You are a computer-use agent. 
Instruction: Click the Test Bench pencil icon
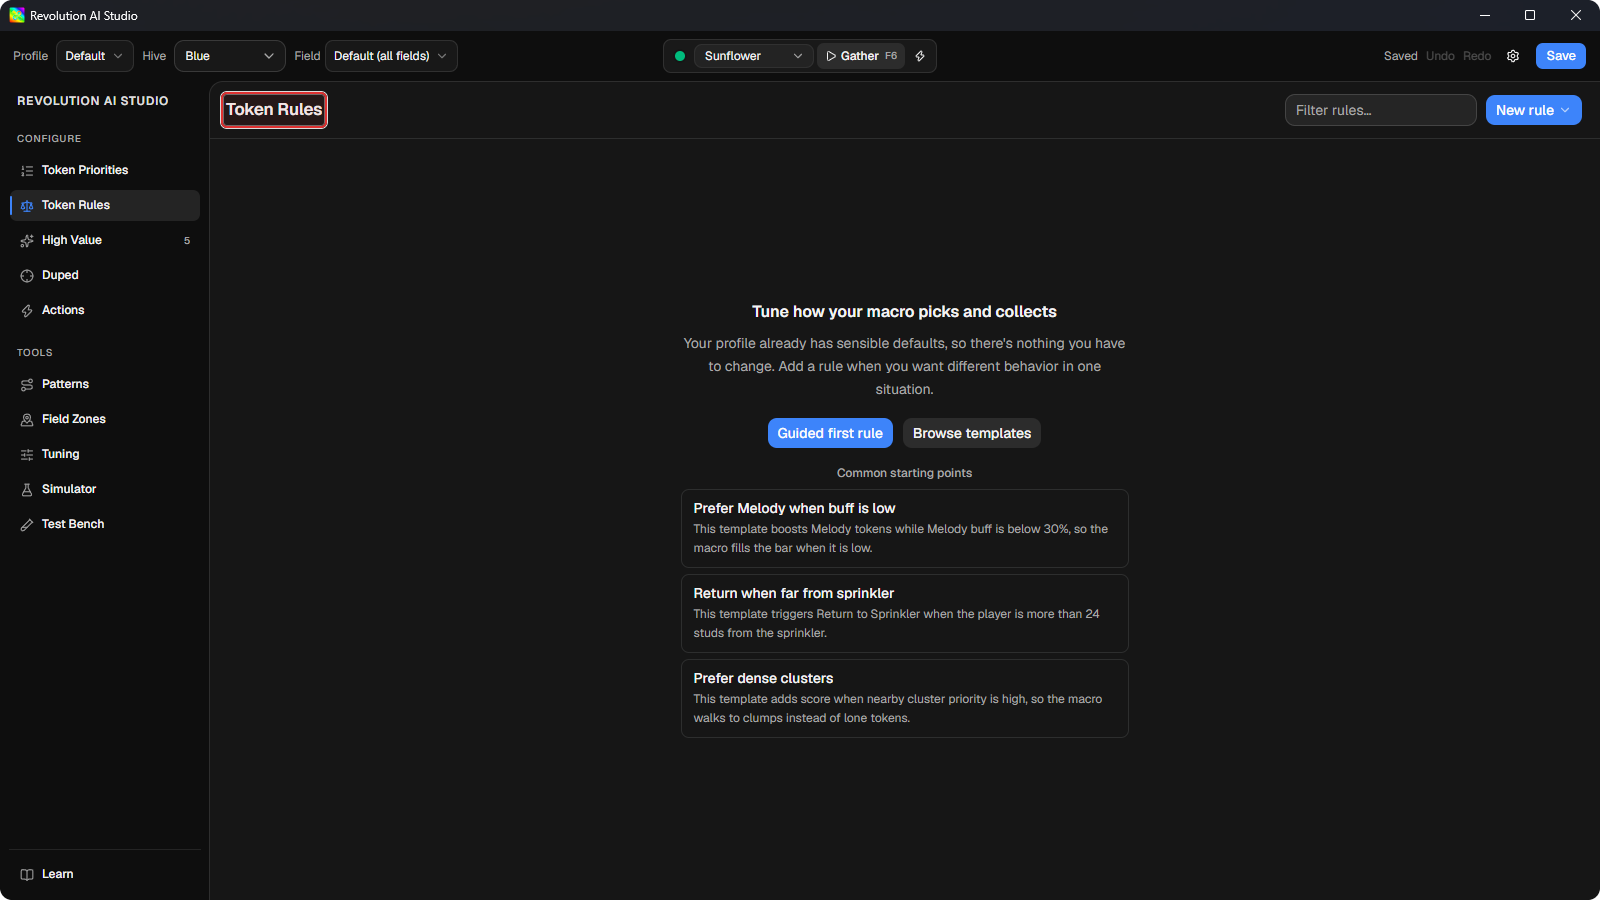click(27, 525)
